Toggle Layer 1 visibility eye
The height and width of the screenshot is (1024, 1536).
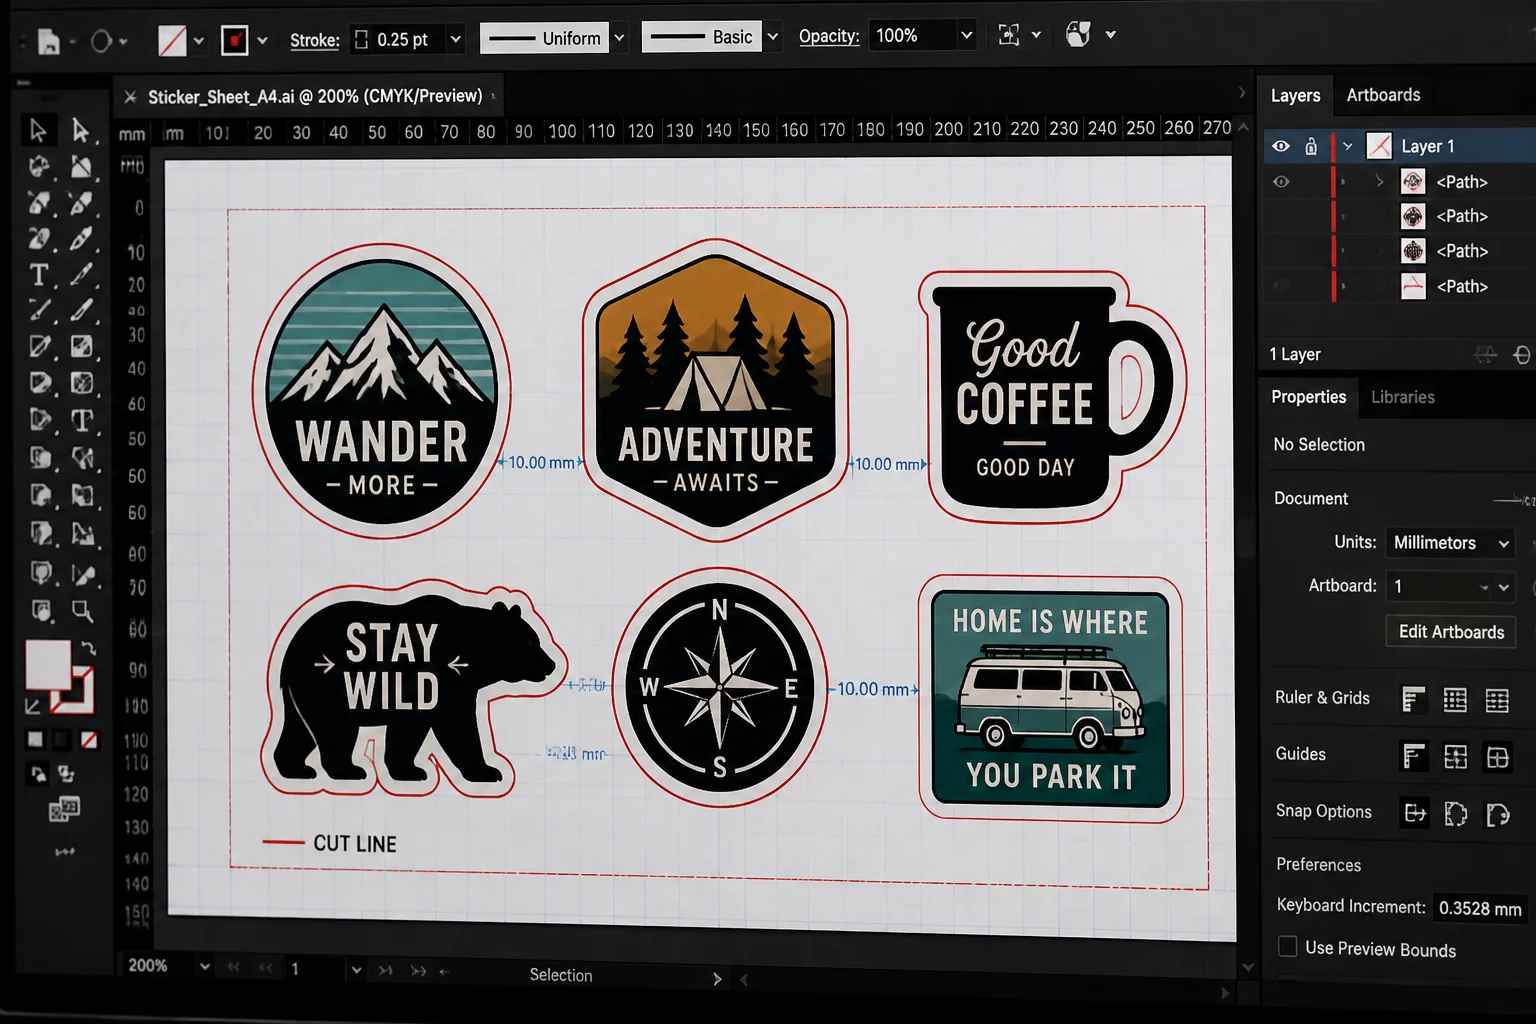[1281, 146]
